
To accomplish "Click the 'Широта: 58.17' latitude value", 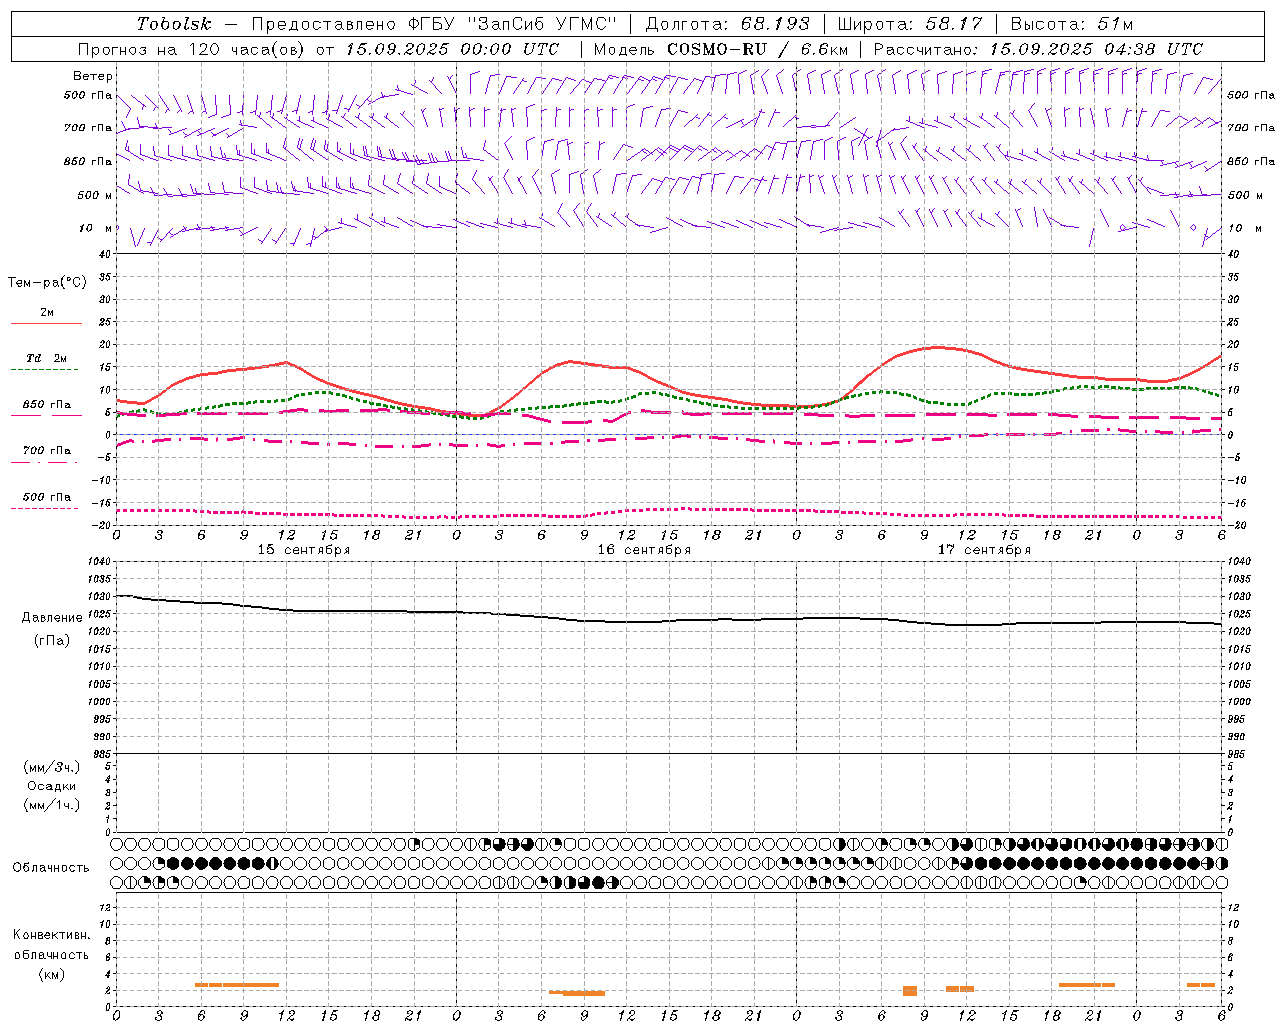I will (x=910, y=24).
